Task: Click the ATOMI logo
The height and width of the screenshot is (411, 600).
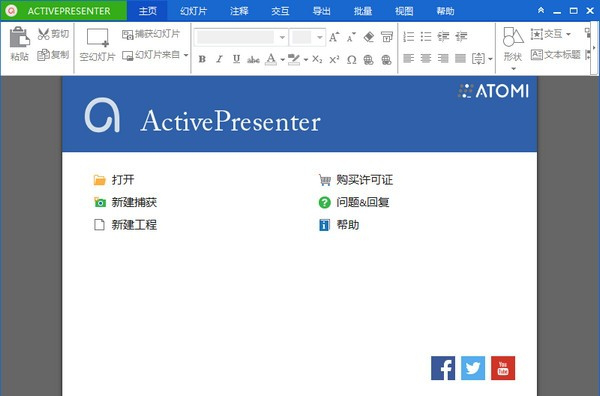Action: [494, 91]
